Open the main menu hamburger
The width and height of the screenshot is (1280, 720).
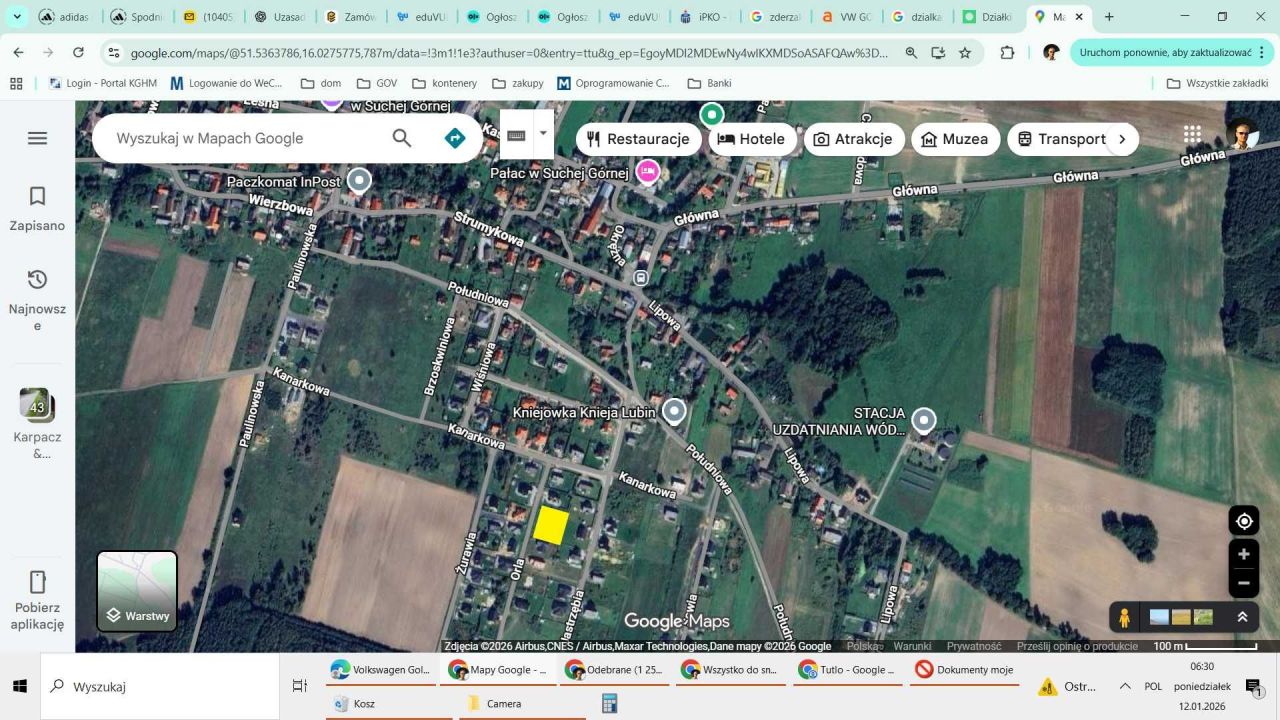click(37, 138)
